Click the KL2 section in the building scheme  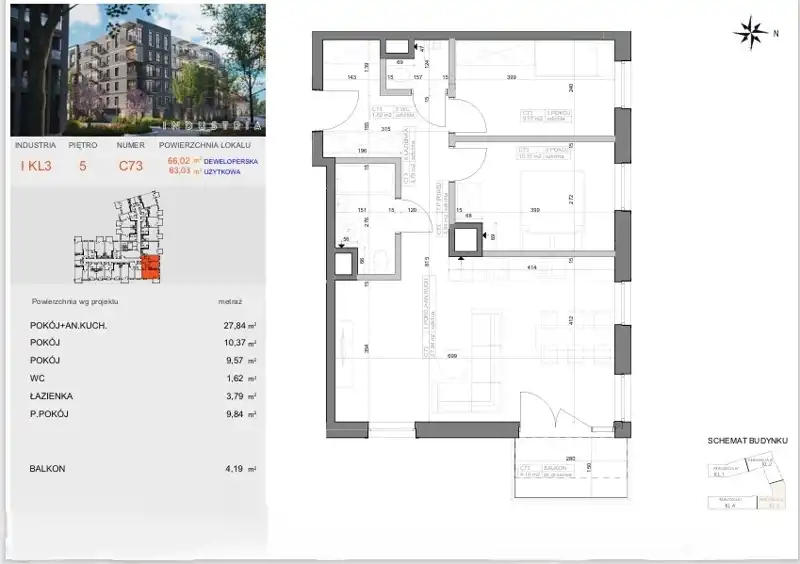pyautogui.click(x=766, y=462)
